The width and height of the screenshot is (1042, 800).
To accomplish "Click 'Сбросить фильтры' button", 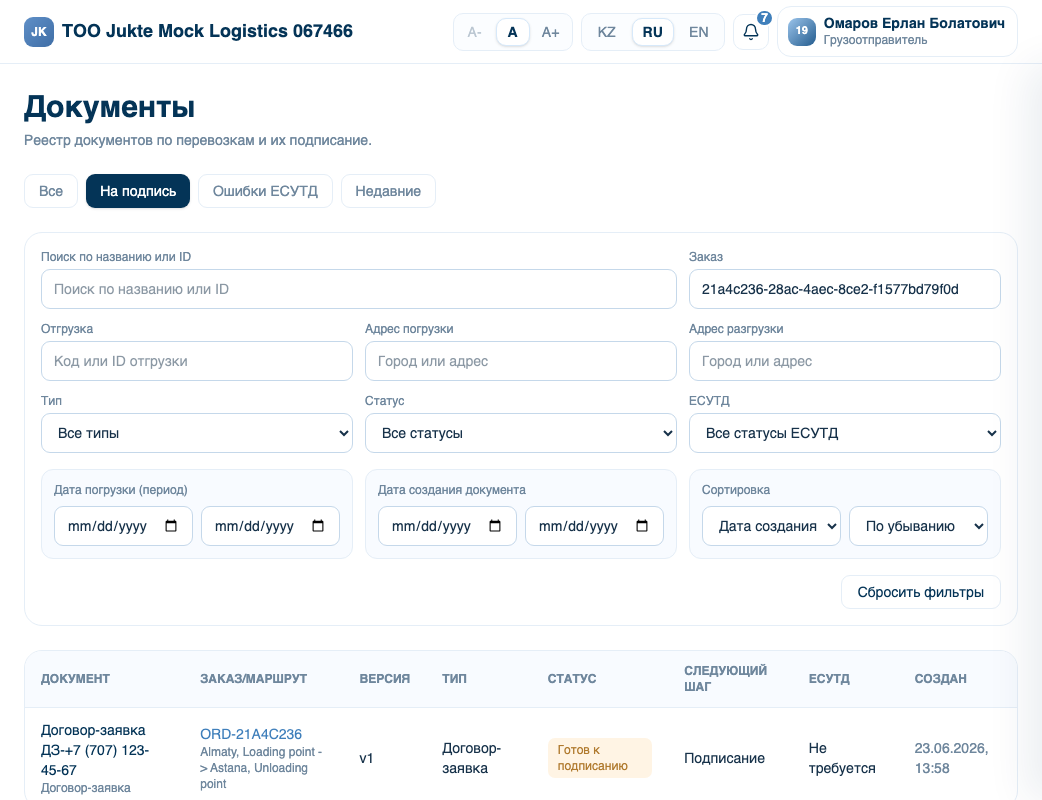I will click(x=920, y=592).
